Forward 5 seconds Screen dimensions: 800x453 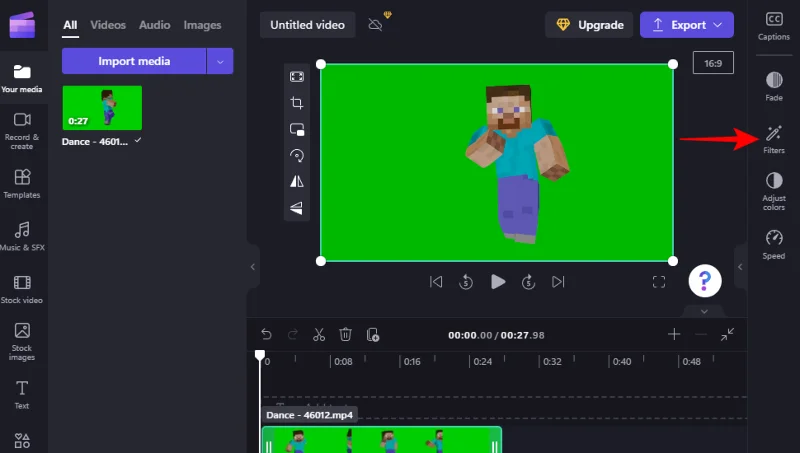point(528,282)
